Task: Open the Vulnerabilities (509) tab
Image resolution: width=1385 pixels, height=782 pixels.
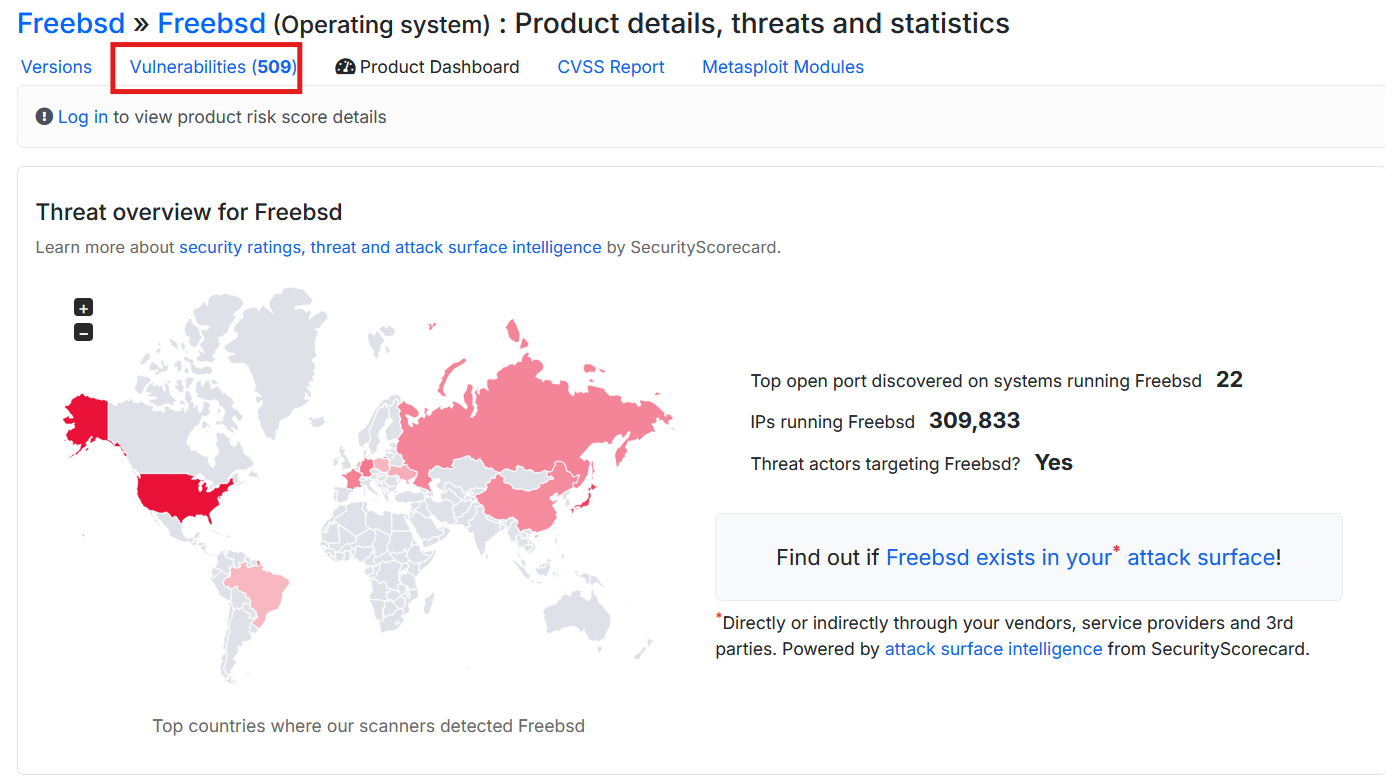Action: click(x=213, y=67)
